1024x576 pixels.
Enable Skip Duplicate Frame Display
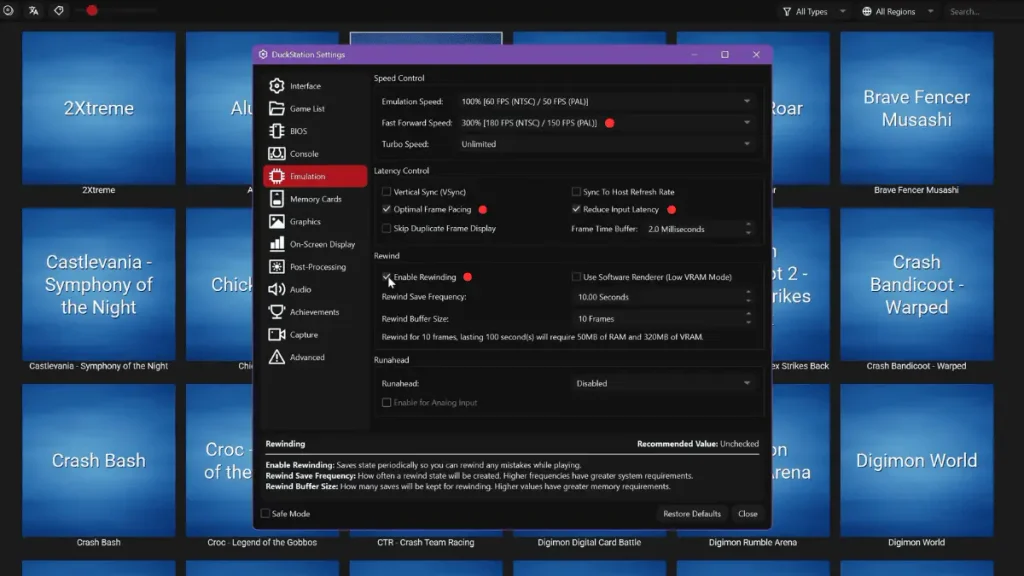coord(387,229)
